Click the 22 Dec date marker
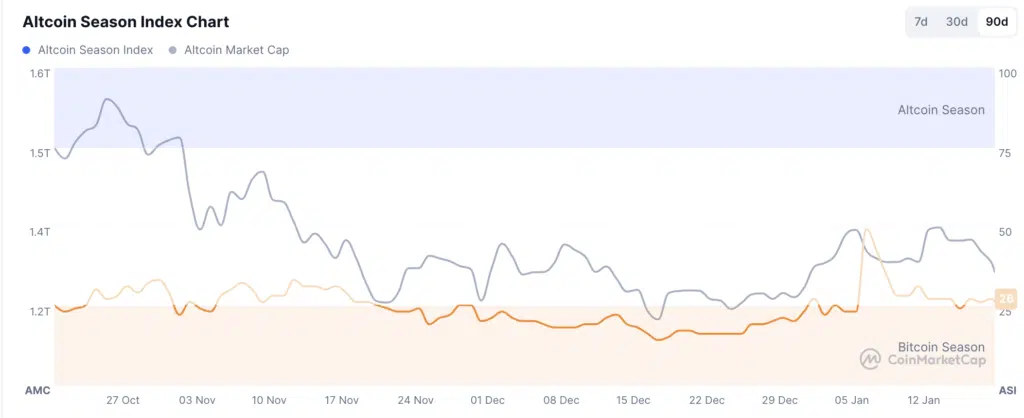This screenshot has width=1024, height=418. pyautogui.click(x=707, y=400)
